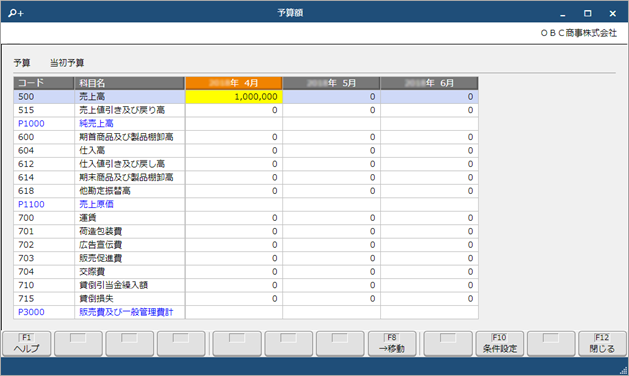Select the 広告宣伝費 account name
629x376 pixels.
100,245
